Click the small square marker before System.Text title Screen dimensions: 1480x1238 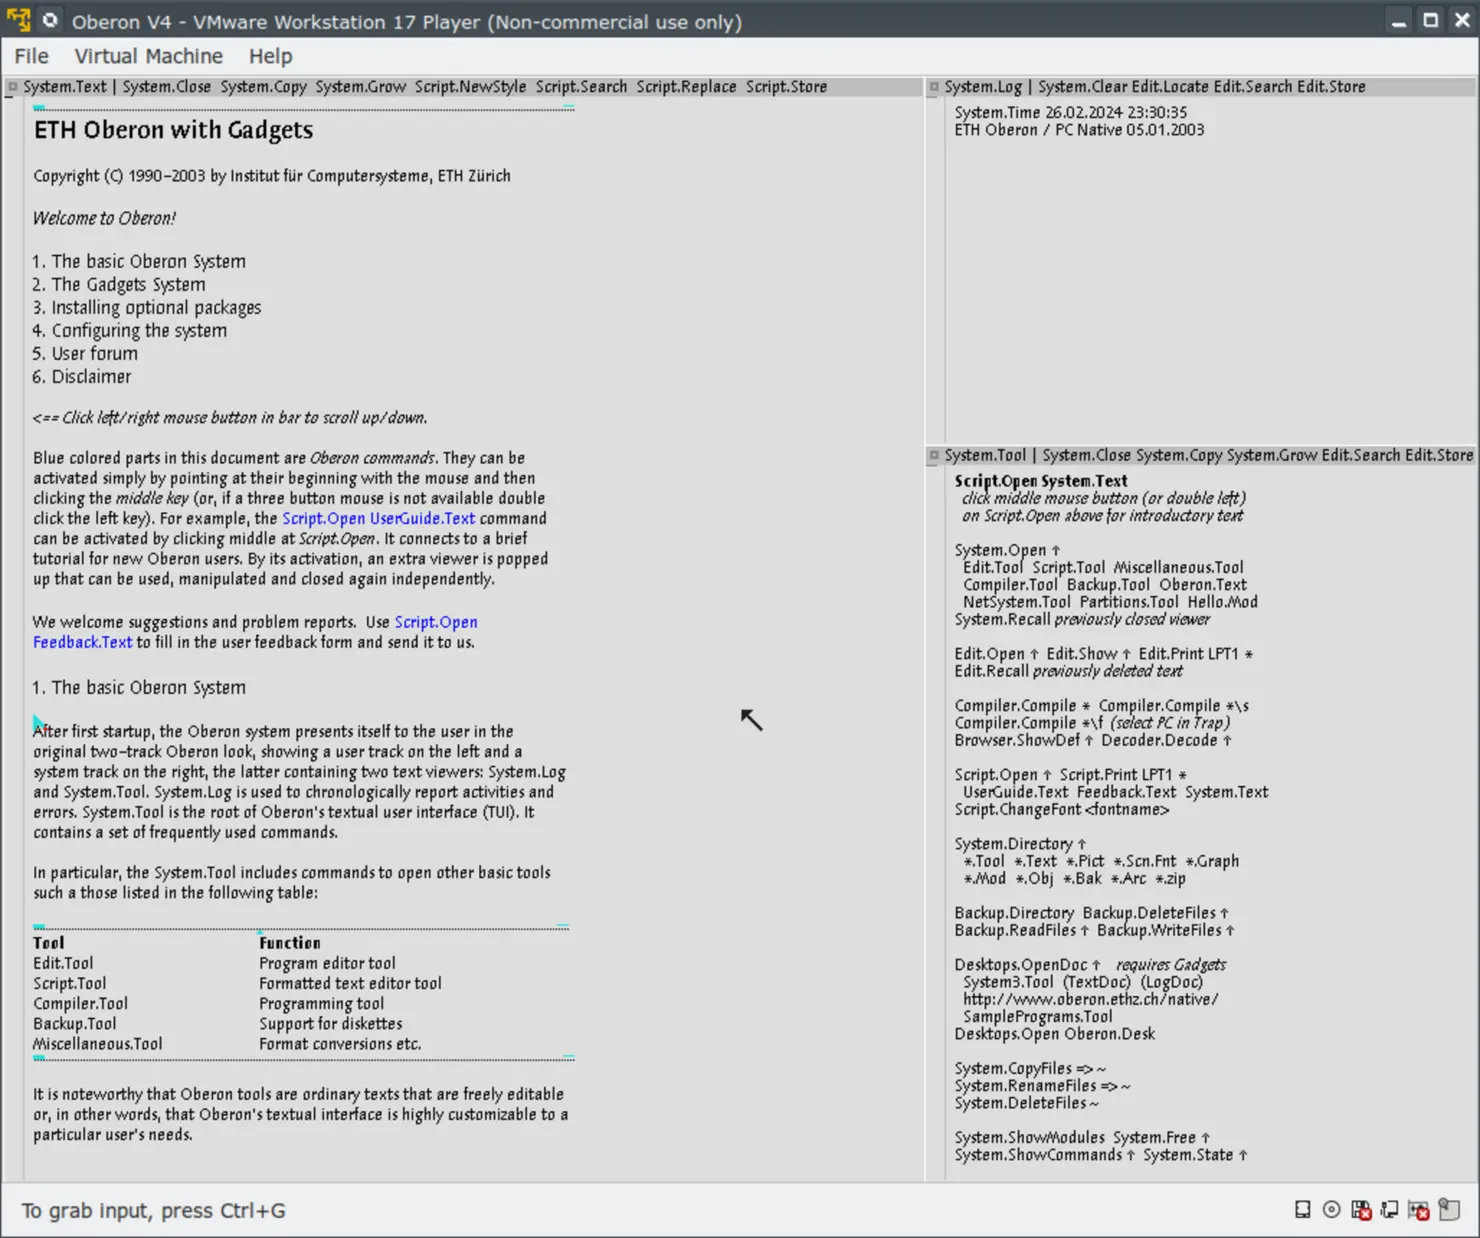(x=12, y=87)
